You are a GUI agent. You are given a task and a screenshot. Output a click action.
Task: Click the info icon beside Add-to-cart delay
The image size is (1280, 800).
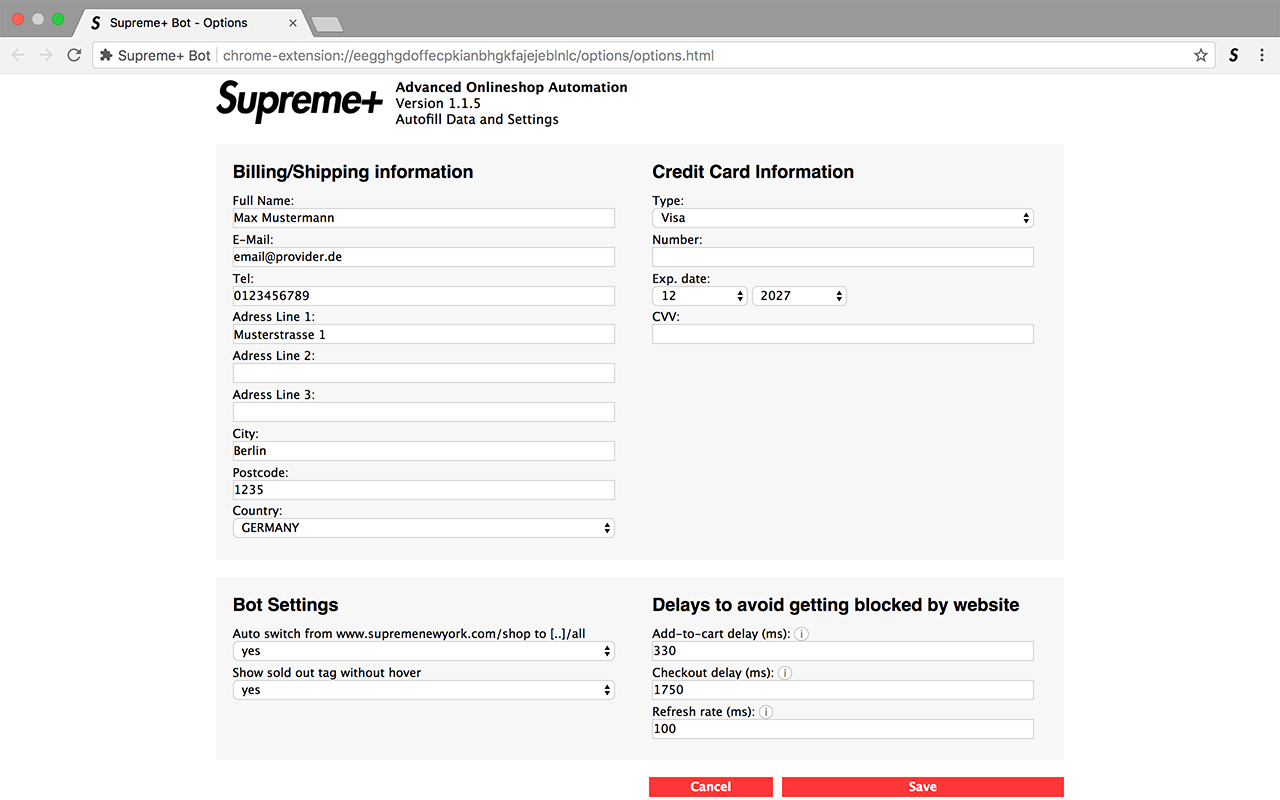[x=801, y=634]
